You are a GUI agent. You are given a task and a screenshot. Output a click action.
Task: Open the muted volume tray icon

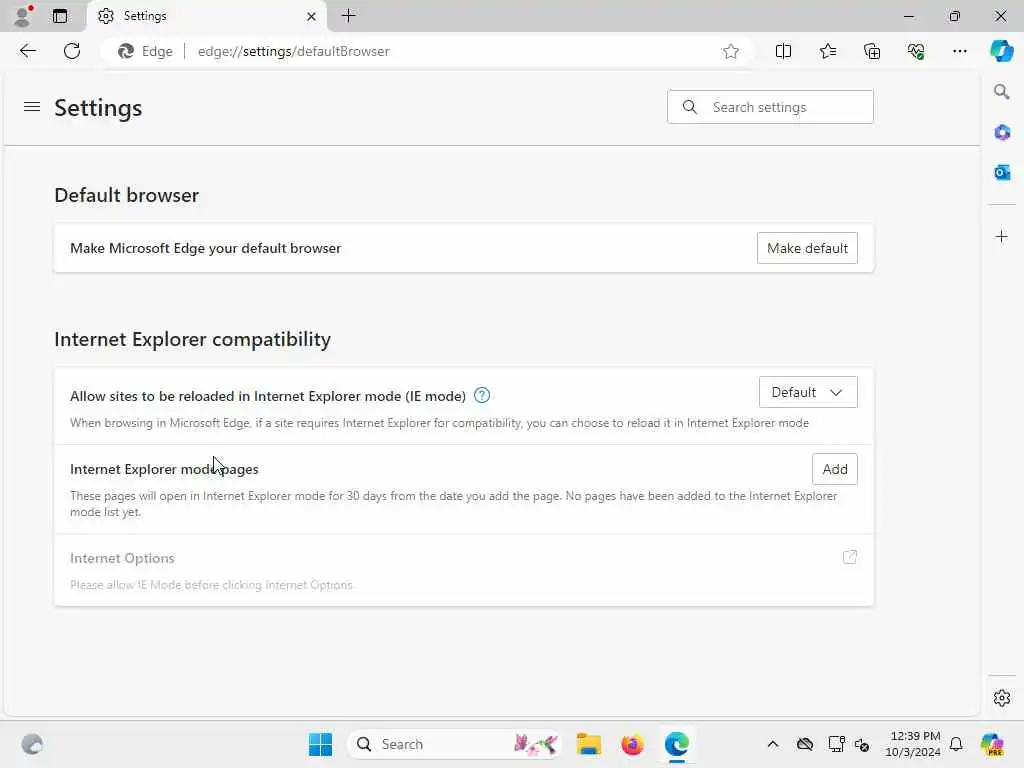(x=861, y=744)
